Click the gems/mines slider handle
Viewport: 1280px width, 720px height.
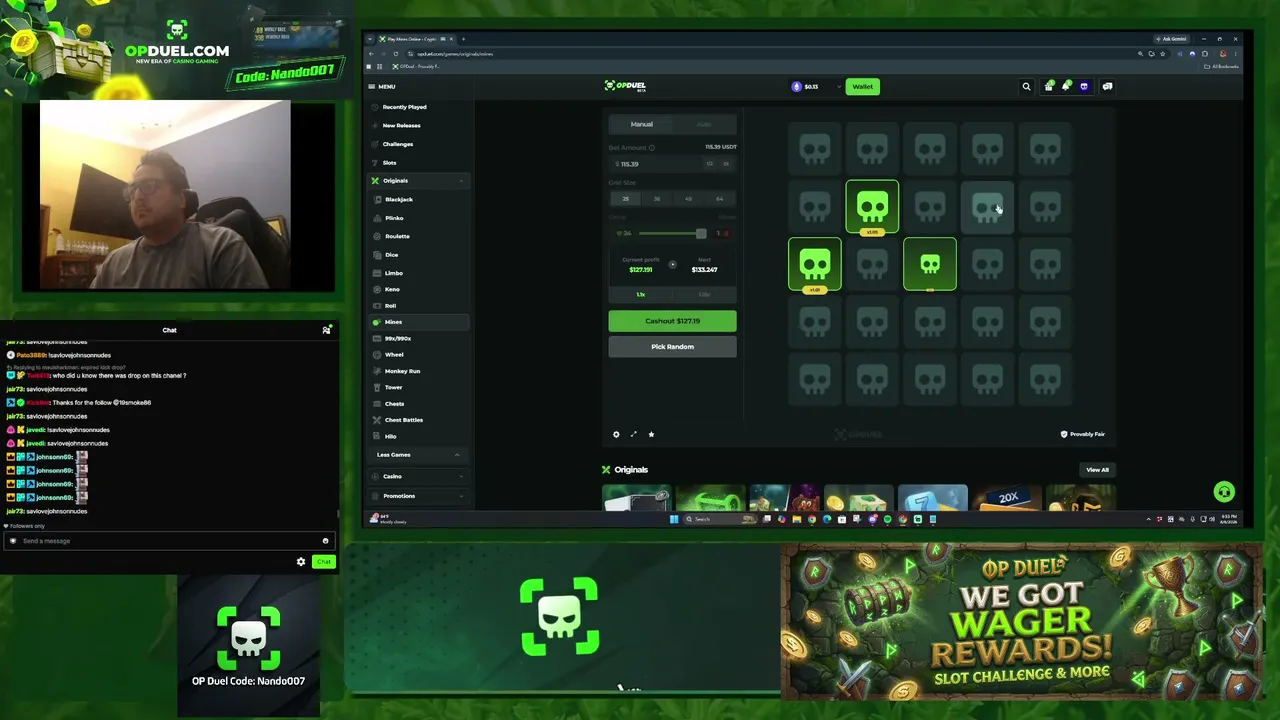click(701, 233)
